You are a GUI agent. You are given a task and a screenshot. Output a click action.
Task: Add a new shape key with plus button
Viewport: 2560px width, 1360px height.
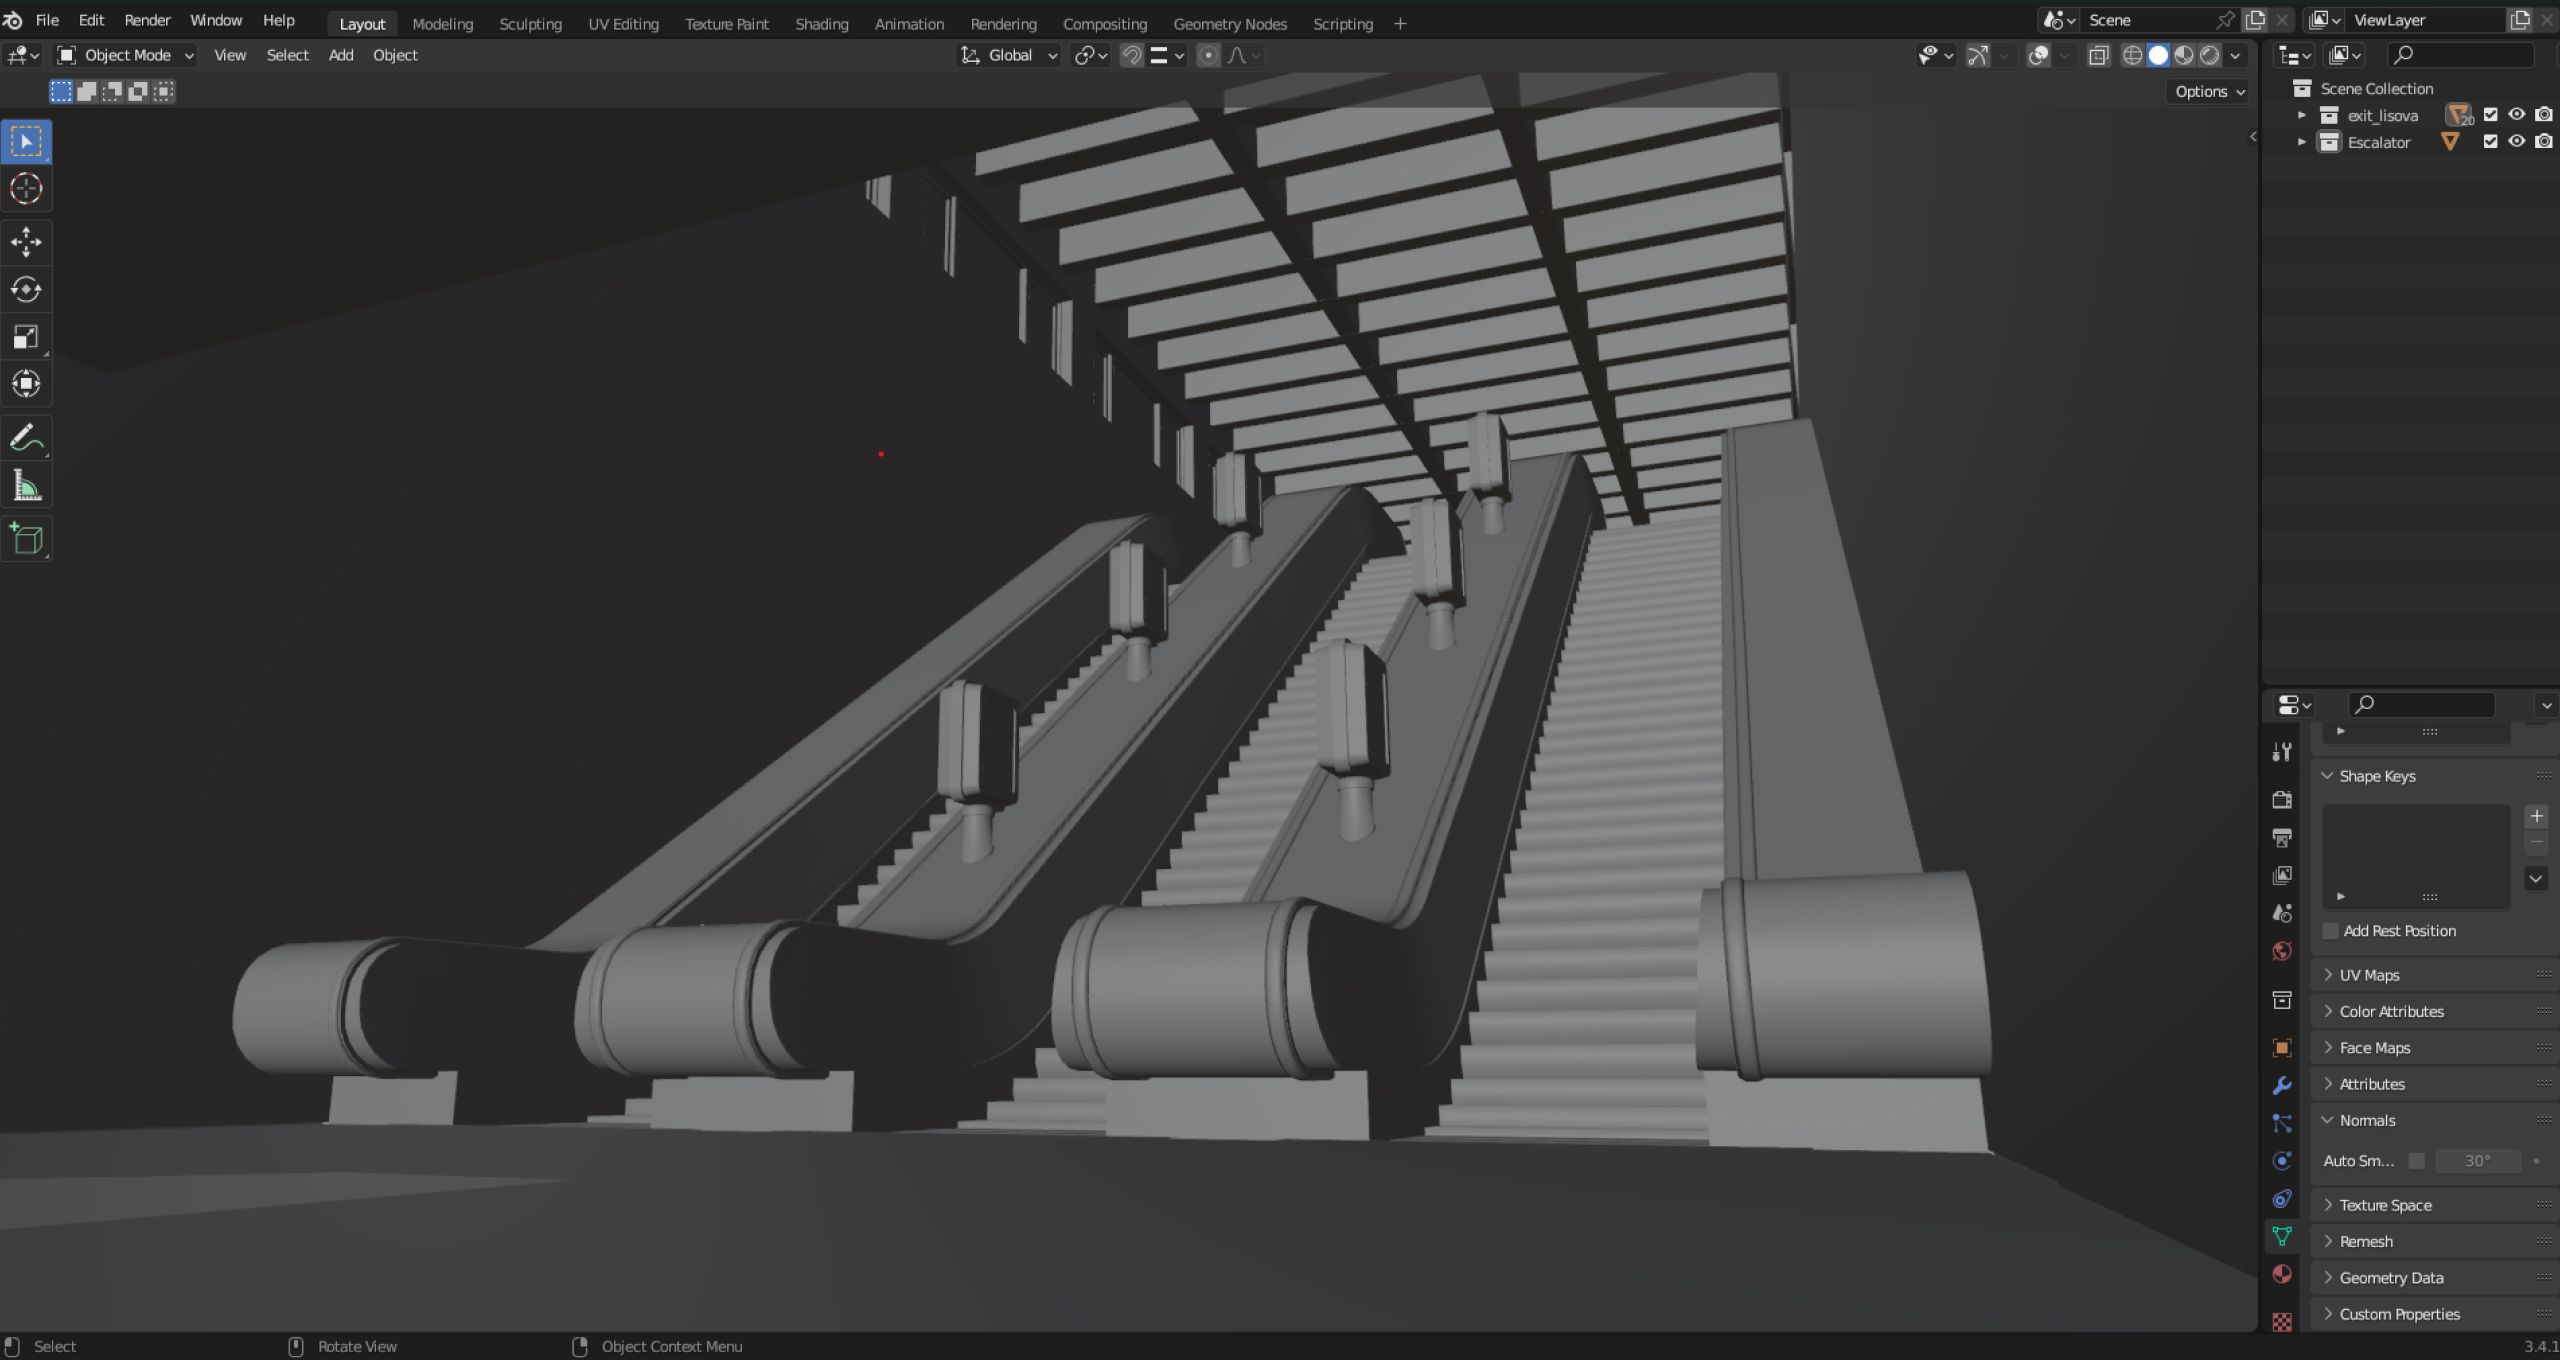point(2536,816)
